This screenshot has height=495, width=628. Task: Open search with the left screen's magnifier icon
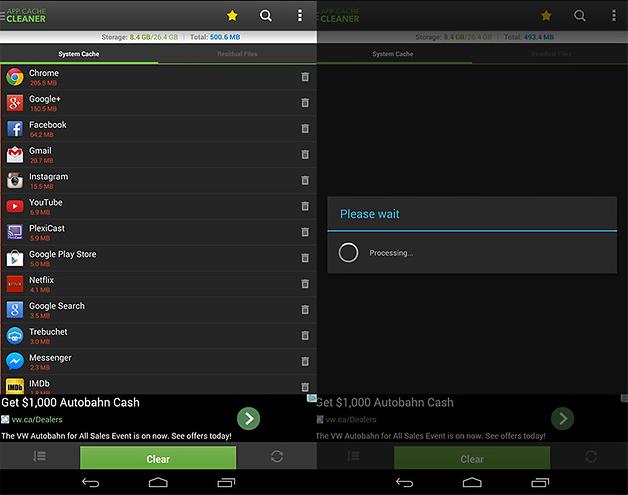[266, 16]
